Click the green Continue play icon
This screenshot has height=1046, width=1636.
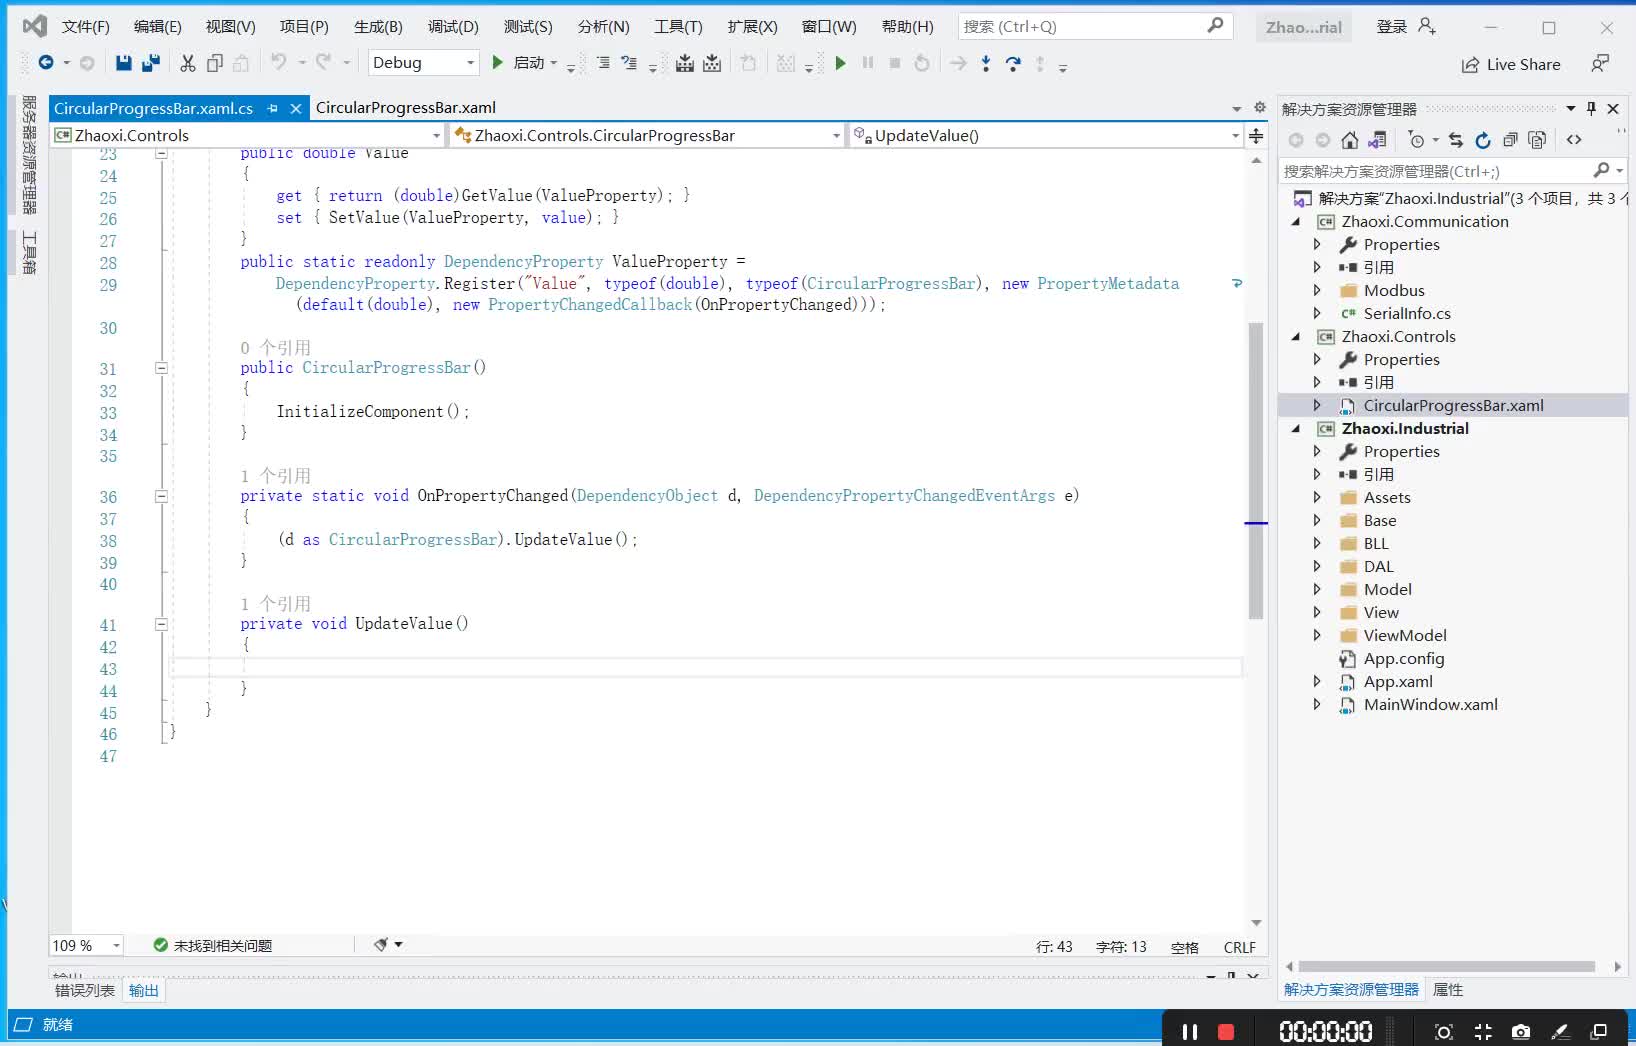840,63
